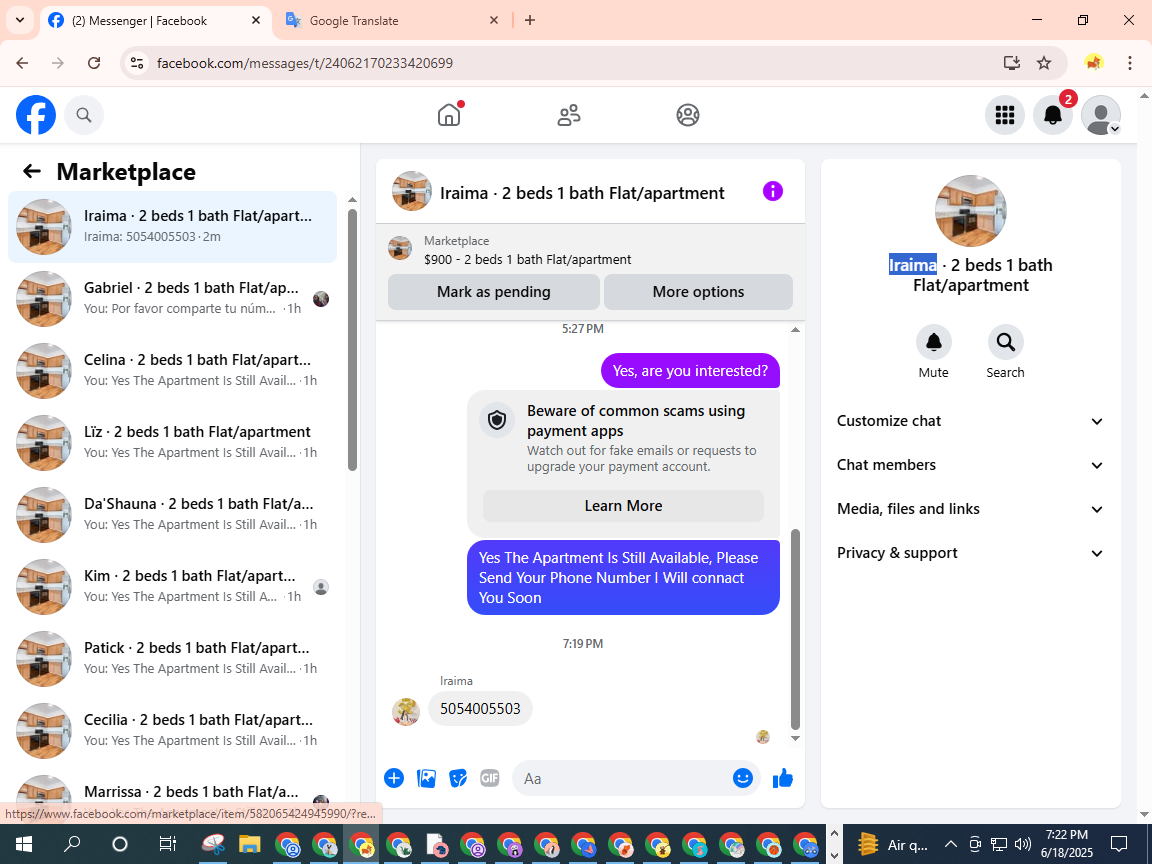Open the $900 2 beds listing link

click(528, 259)
